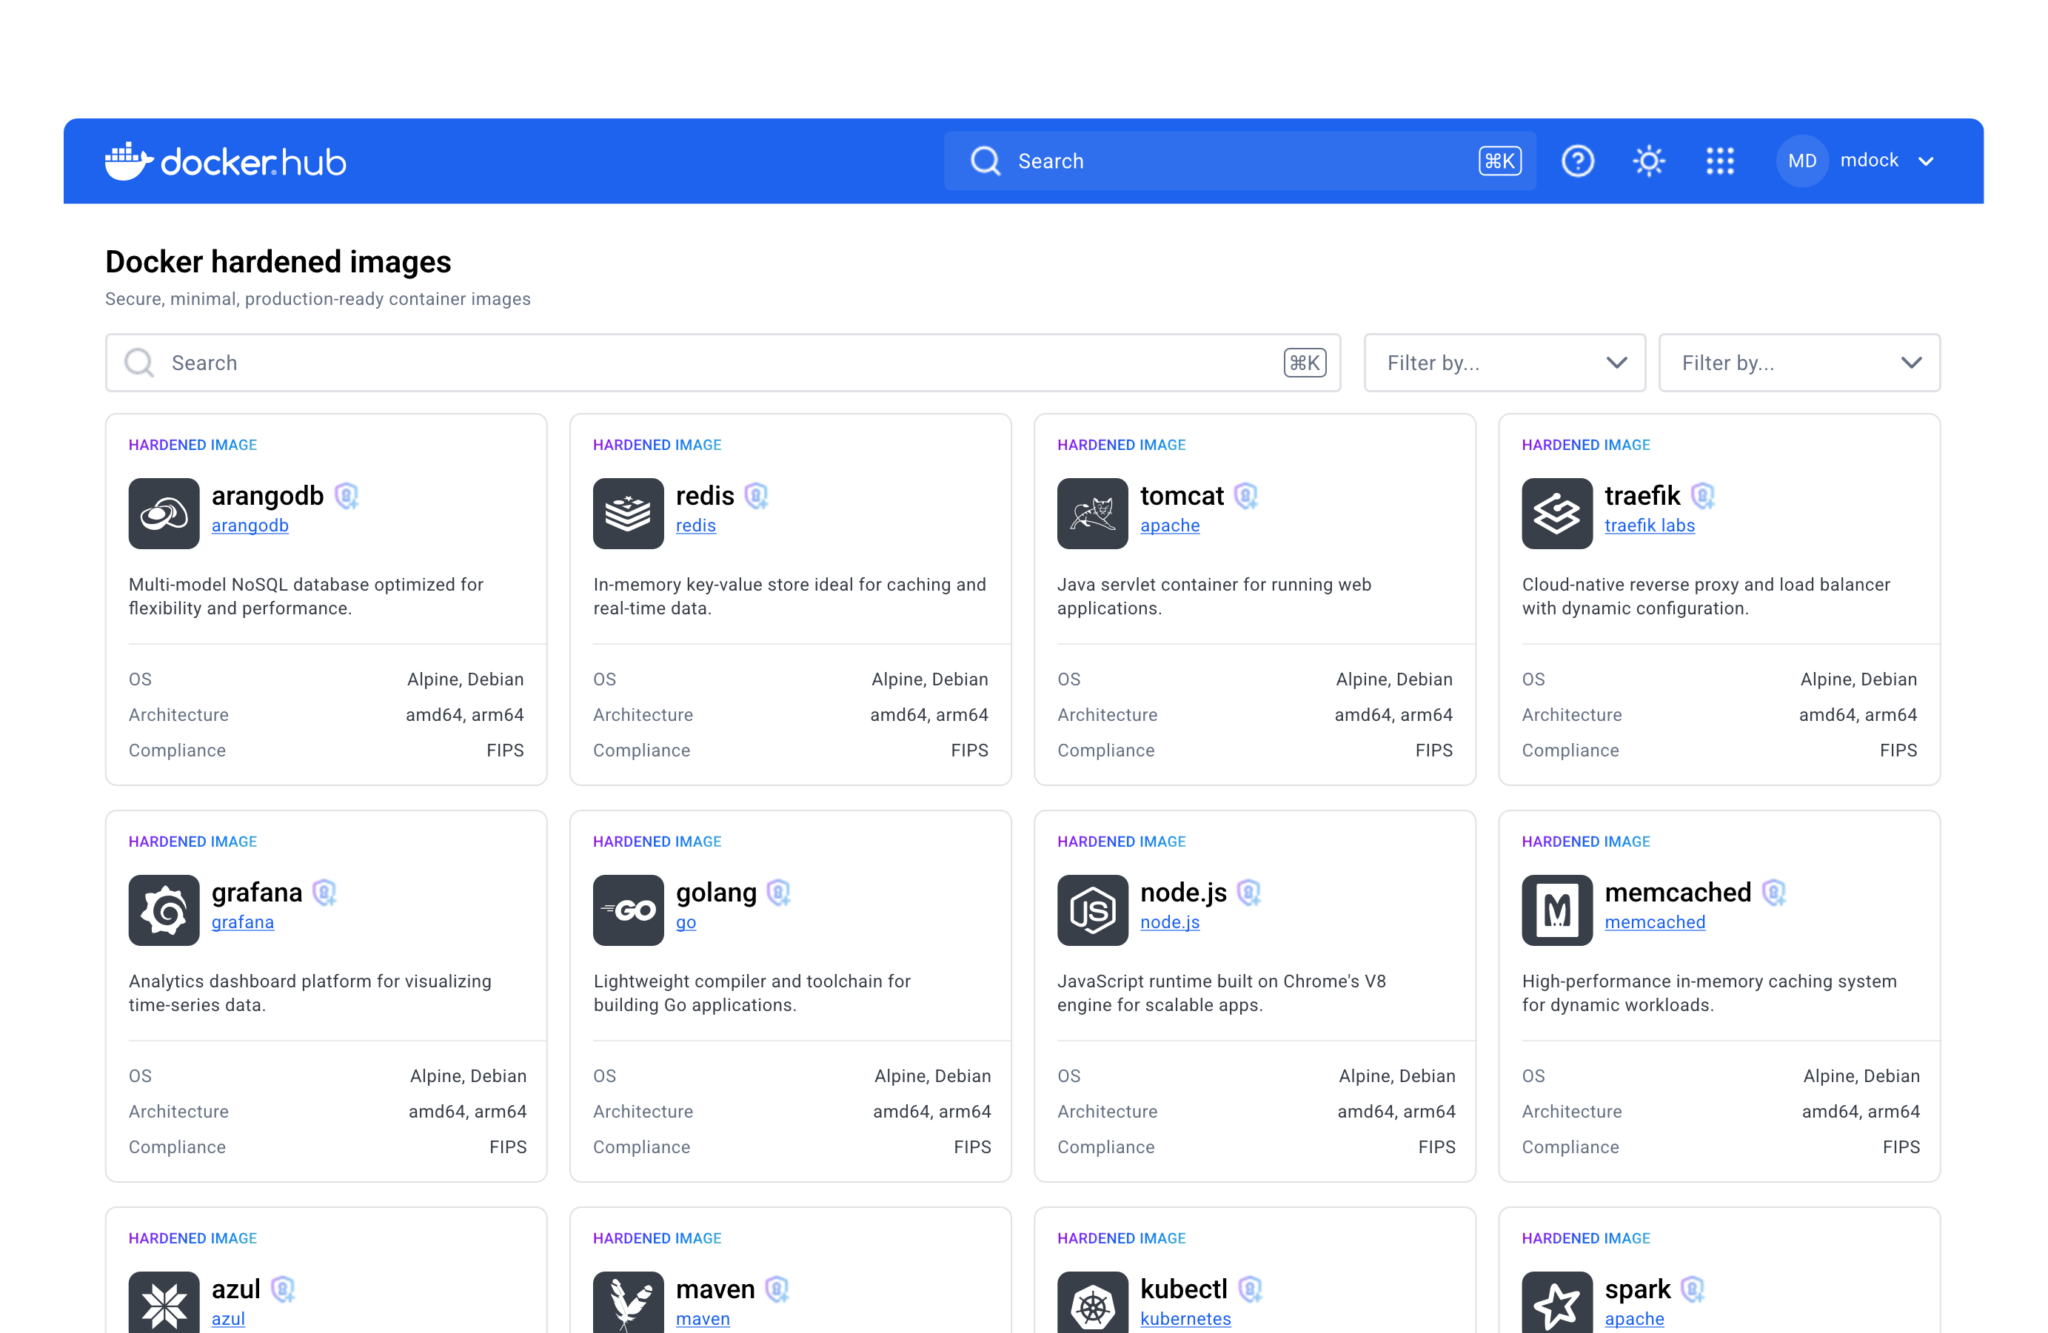This screenshot has width=2048, height=1333.
Task: Toggle the light/dark theme sun icon
Action: point(1647,161)
